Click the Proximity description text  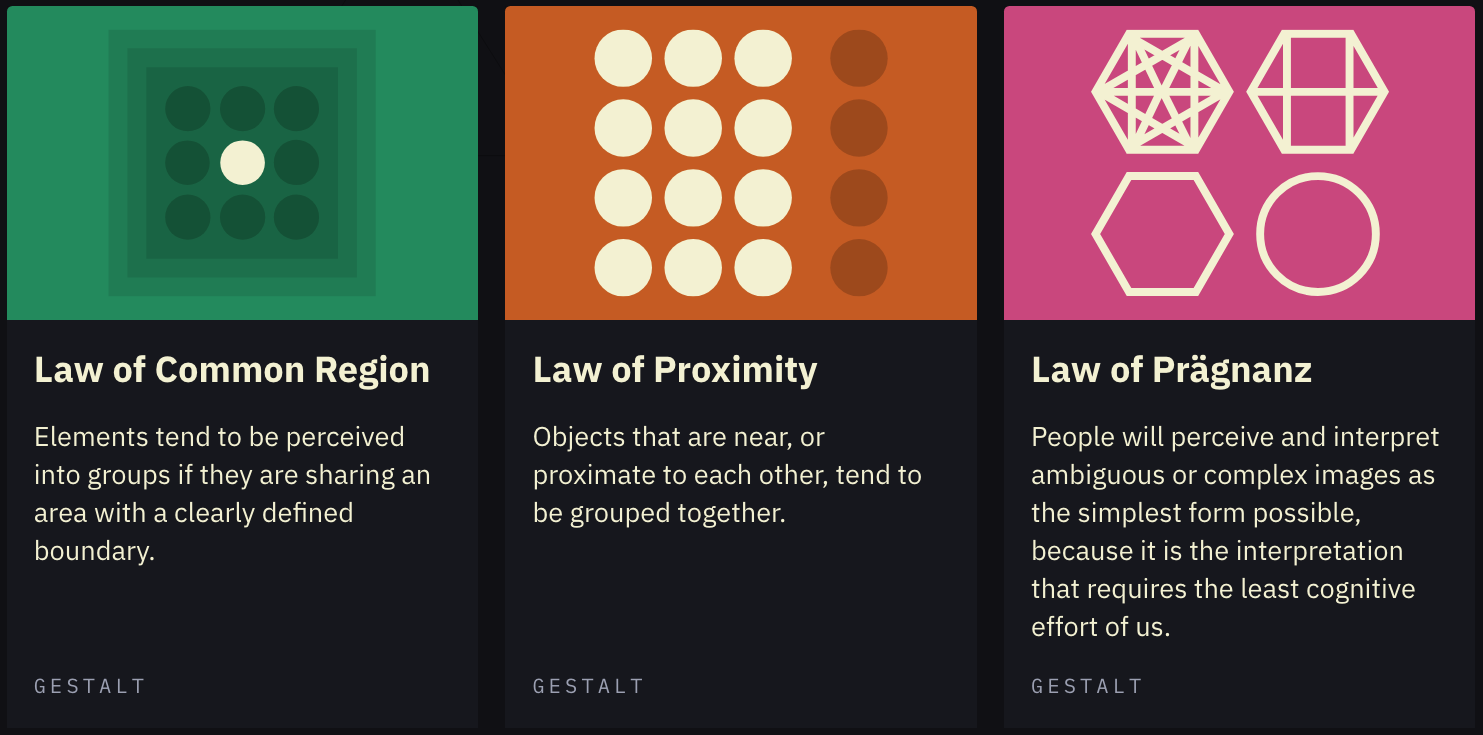727,475
